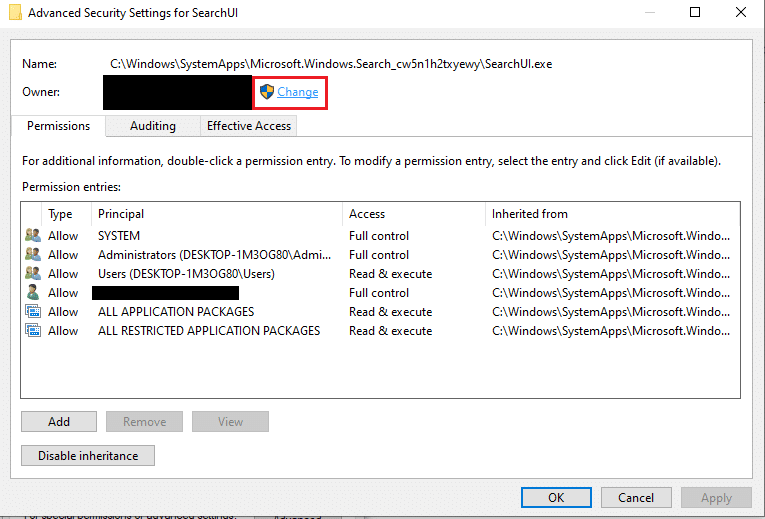Image resolution: width=765 pixels, height=519 pixels.
Task: Click the ALL RESTRICTED APPLICATION PACKAGES icon
Action: (33, 331)
